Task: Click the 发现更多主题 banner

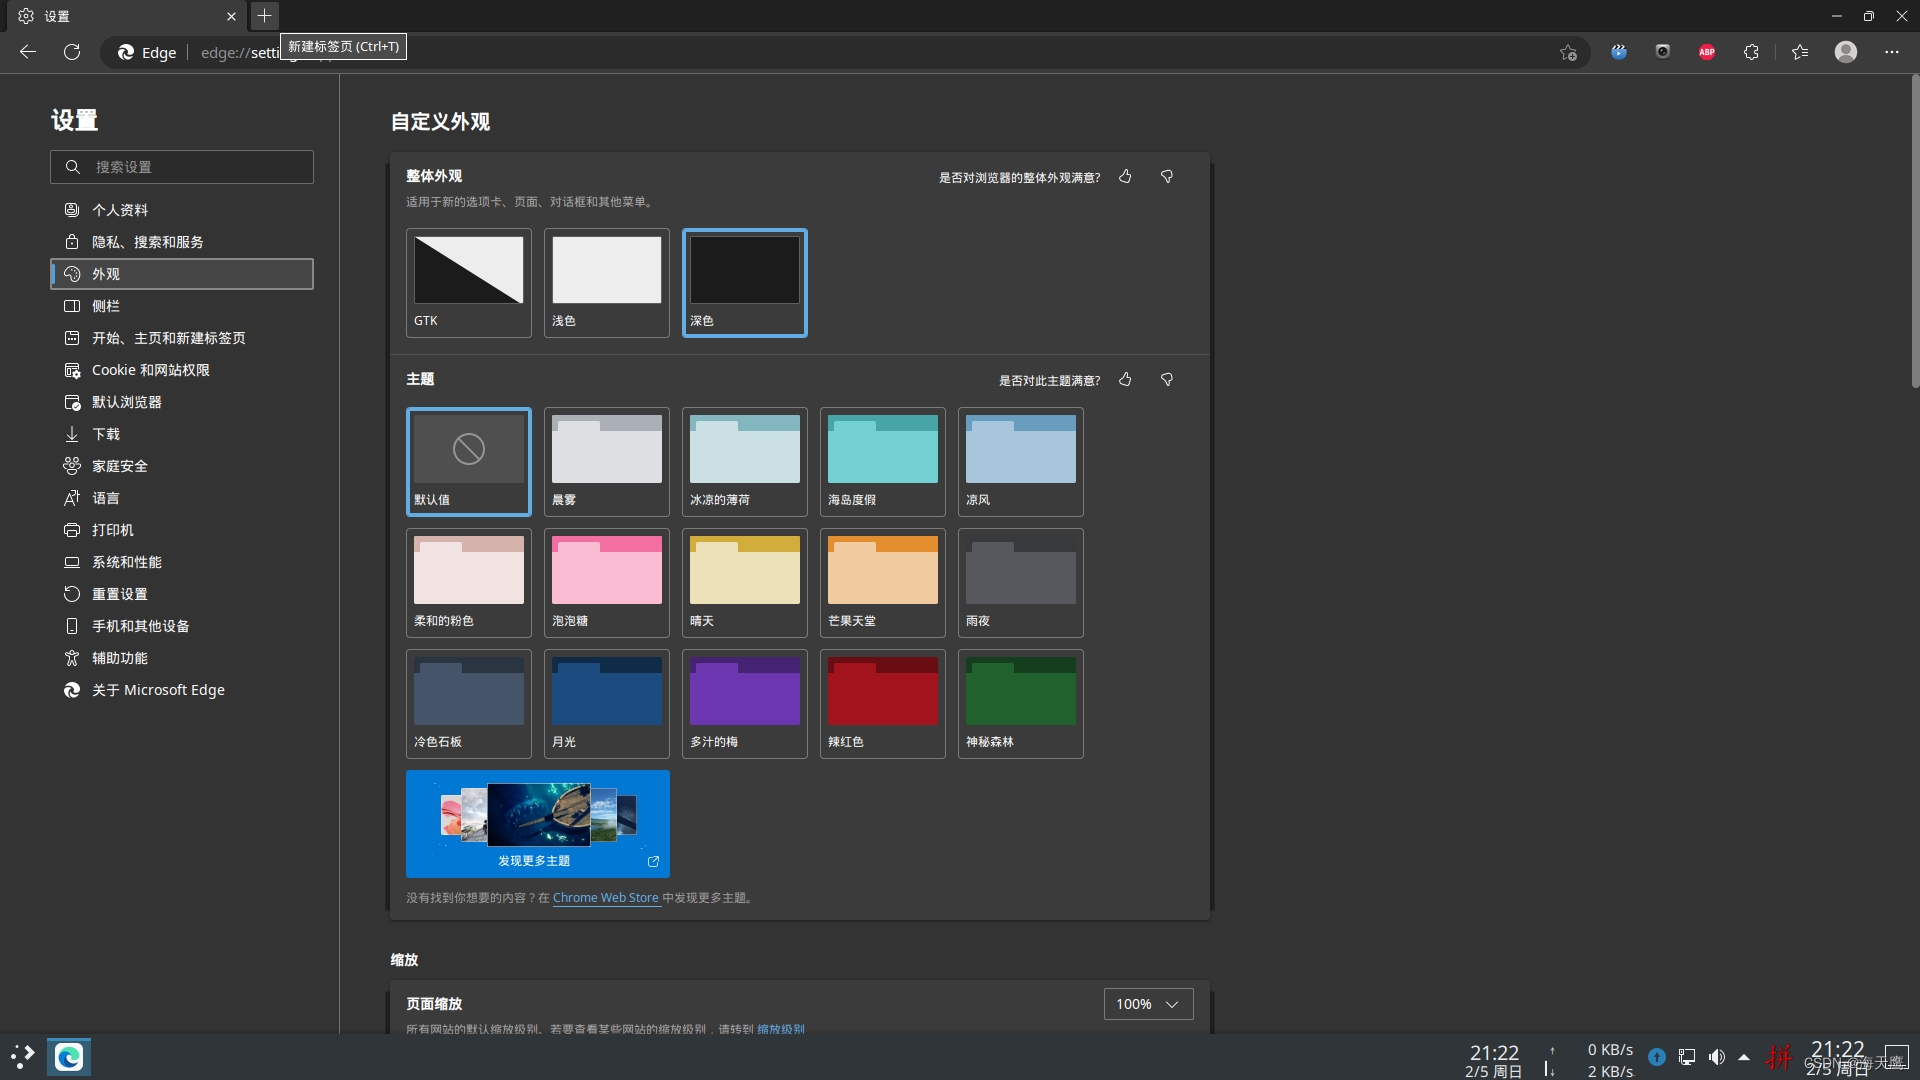Action: click(537, 823)
